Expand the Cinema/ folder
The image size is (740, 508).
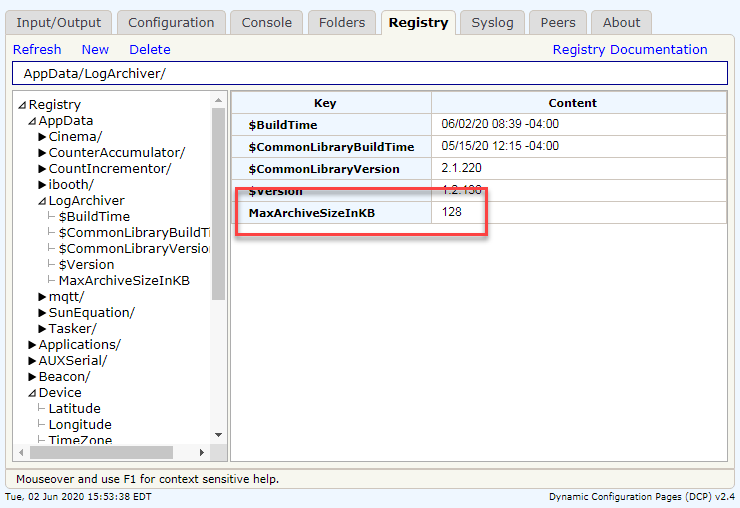pyautogui.click(x=42, y=137)
